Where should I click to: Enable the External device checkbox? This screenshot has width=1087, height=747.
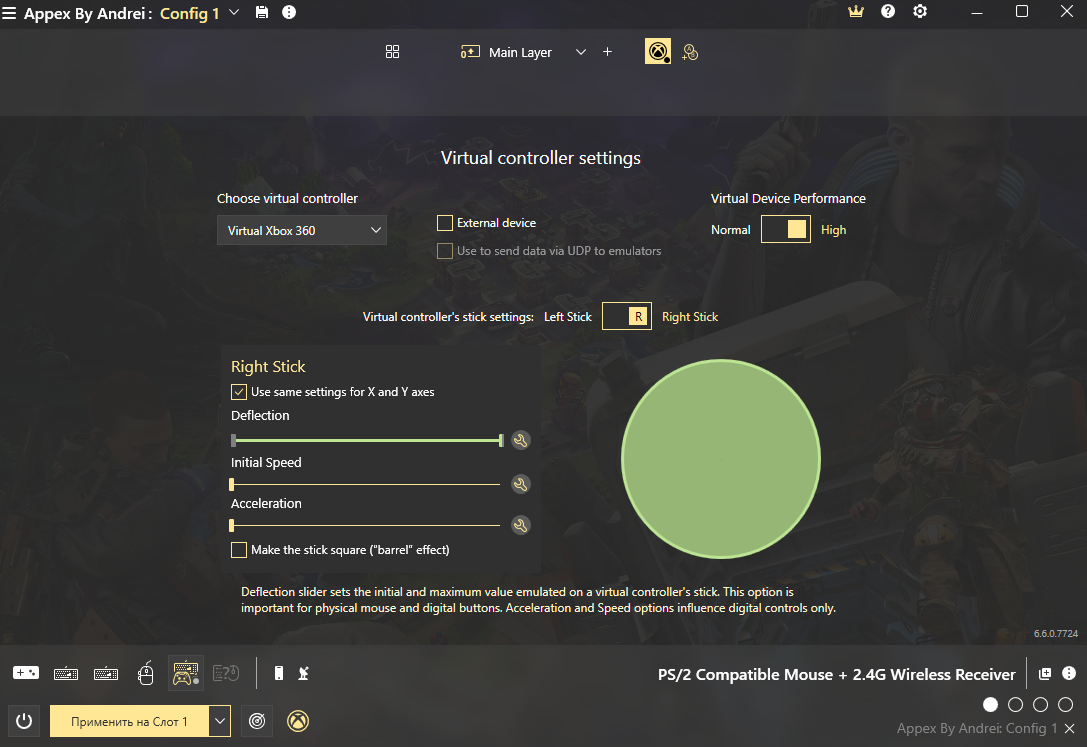tap(445, 223)
